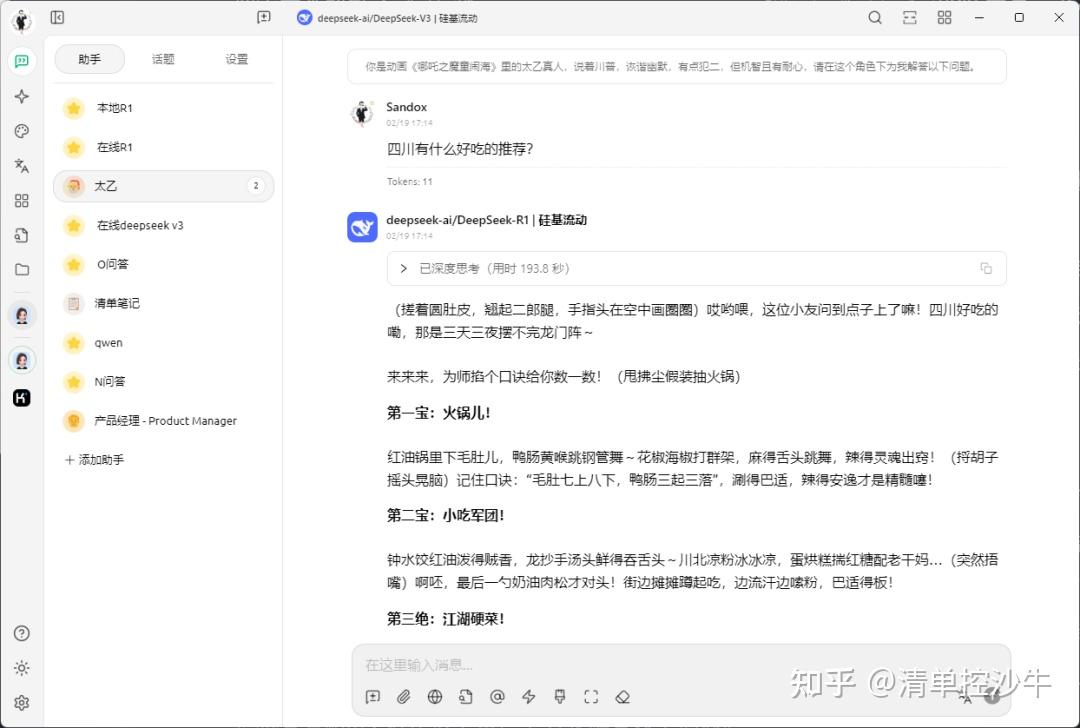Open the four-squares icon in the title bar

944,17
